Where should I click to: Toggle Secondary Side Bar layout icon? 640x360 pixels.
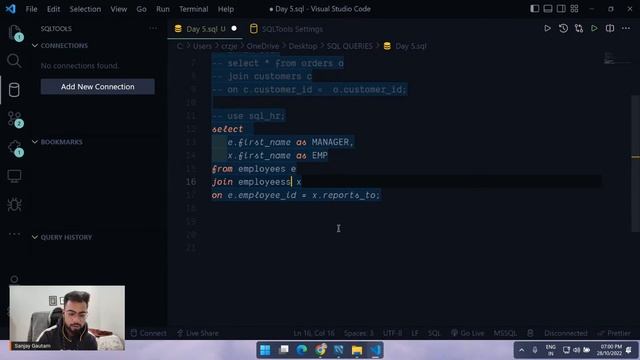(561, 9)
